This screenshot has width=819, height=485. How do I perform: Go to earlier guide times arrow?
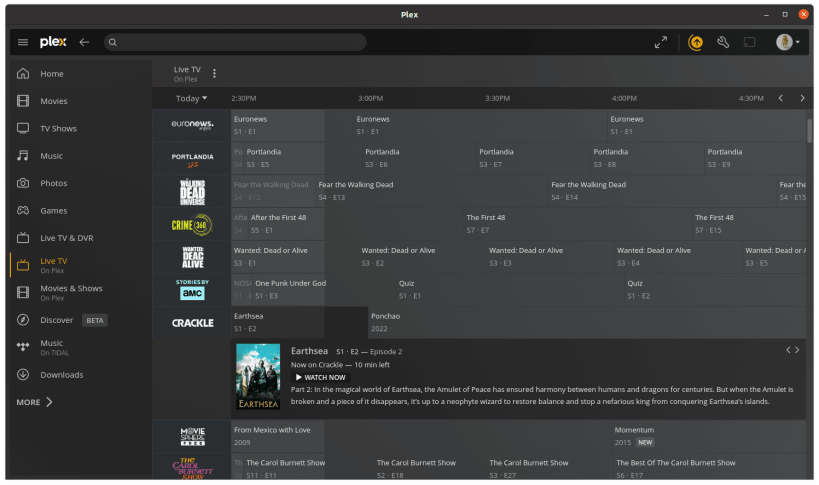tap(781, 98)
